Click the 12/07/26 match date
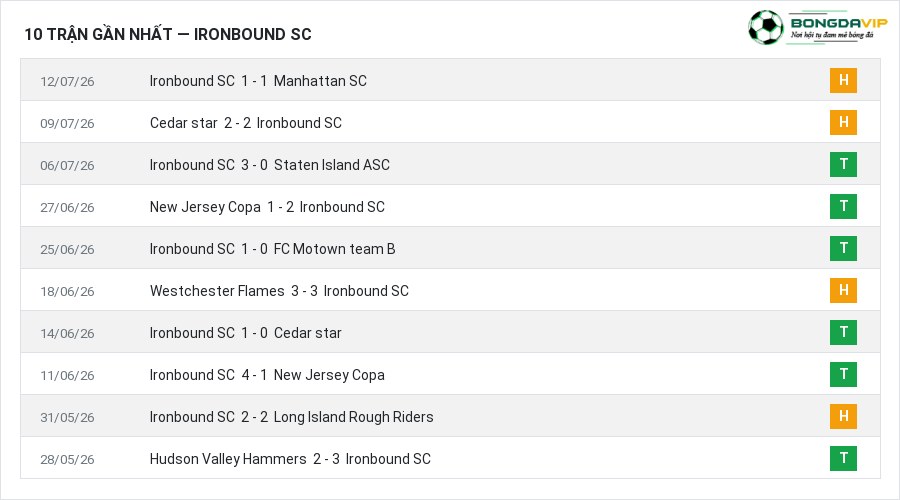Viewport: 900px width, 500px height. (x=67, y=82)
